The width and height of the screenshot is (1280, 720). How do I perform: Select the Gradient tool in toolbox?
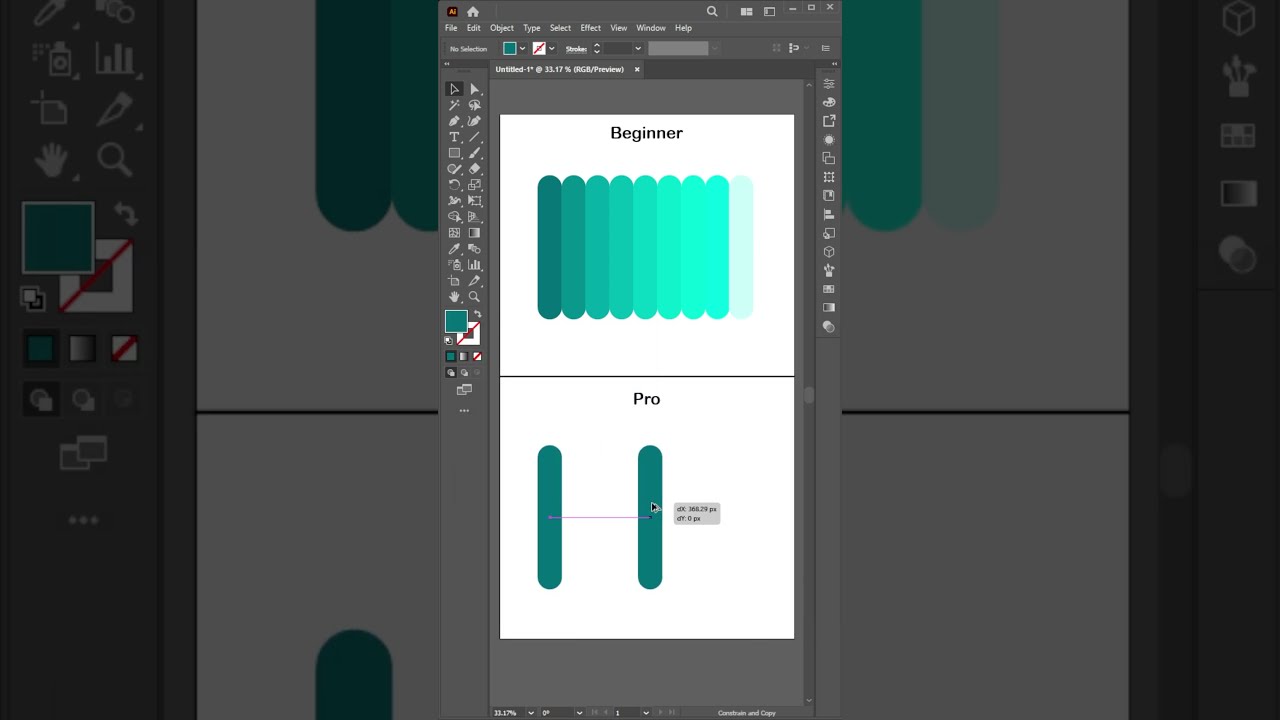[x=474, y=233]
